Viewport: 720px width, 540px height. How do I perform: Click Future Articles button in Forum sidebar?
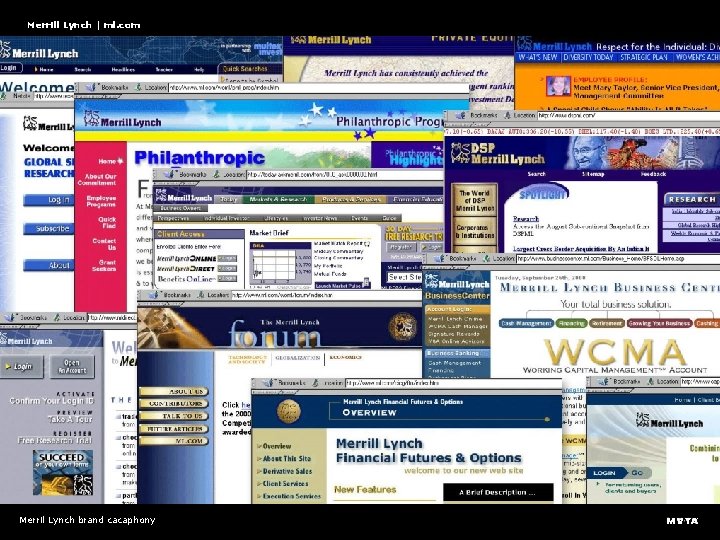click(174, 428)
